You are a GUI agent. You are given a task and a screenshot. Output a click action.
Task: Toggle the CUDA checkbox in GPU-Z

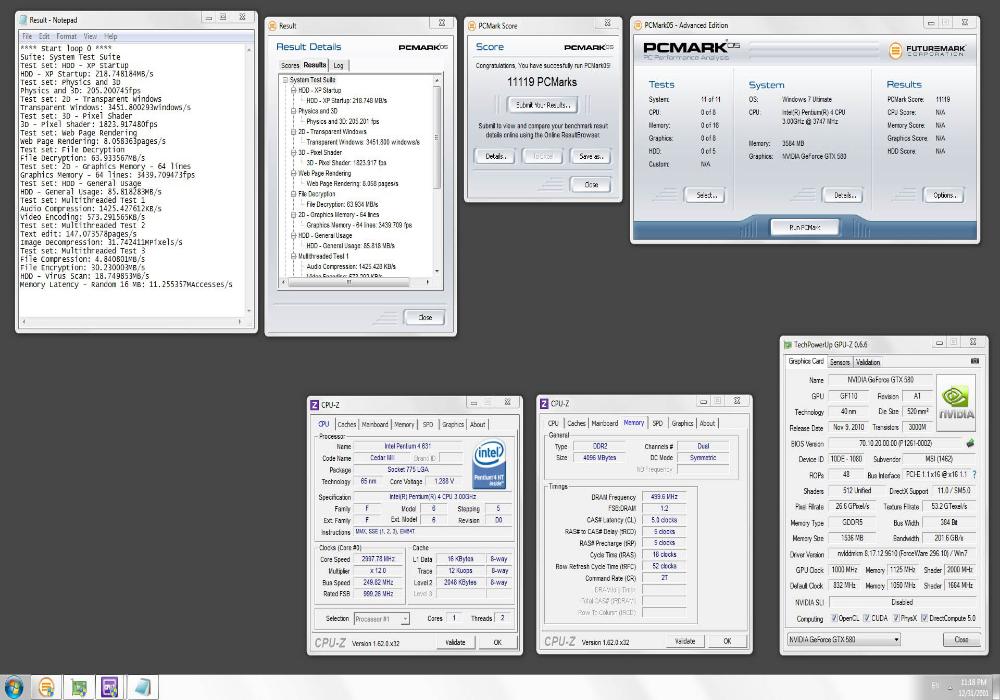pos(867,618)
